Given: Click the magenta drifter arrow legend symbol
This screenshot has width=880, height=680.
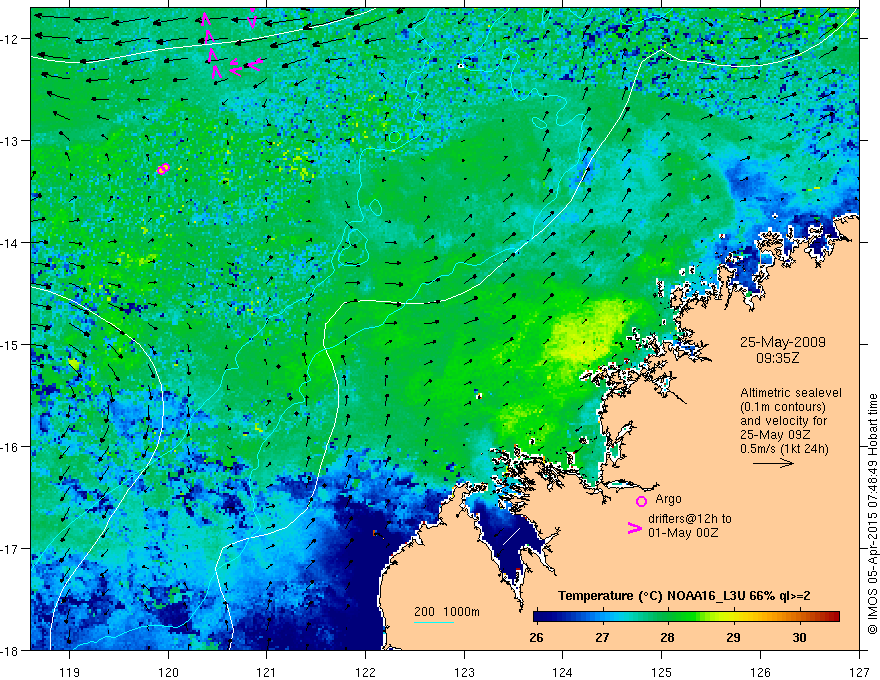Looking at the screenshot, I should [x=634, y=528].
